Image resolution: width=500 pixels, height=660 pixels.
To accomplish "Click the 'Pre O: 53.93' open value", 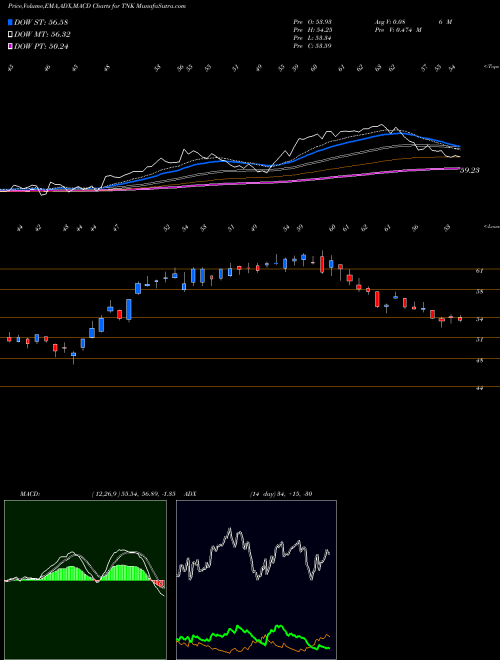I will (313, 22).
